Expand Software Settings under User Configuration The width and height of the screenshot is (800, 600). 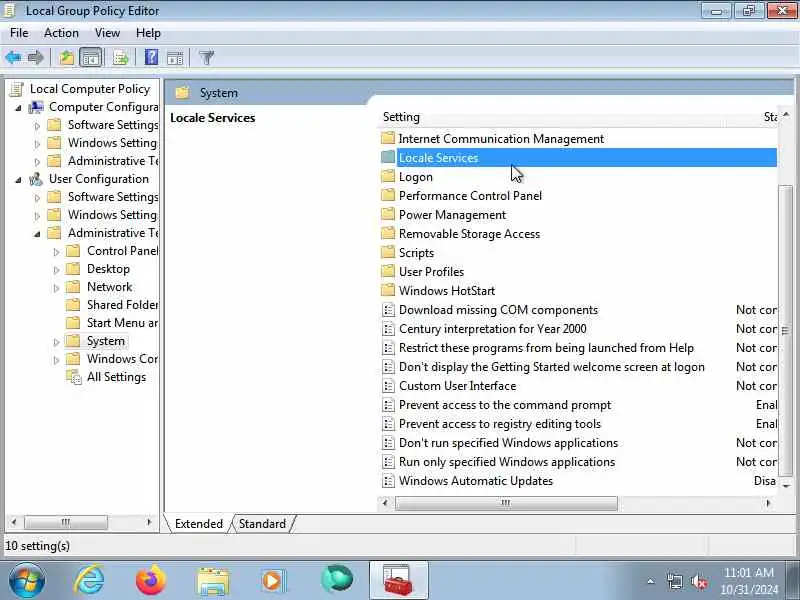(37, 197)
